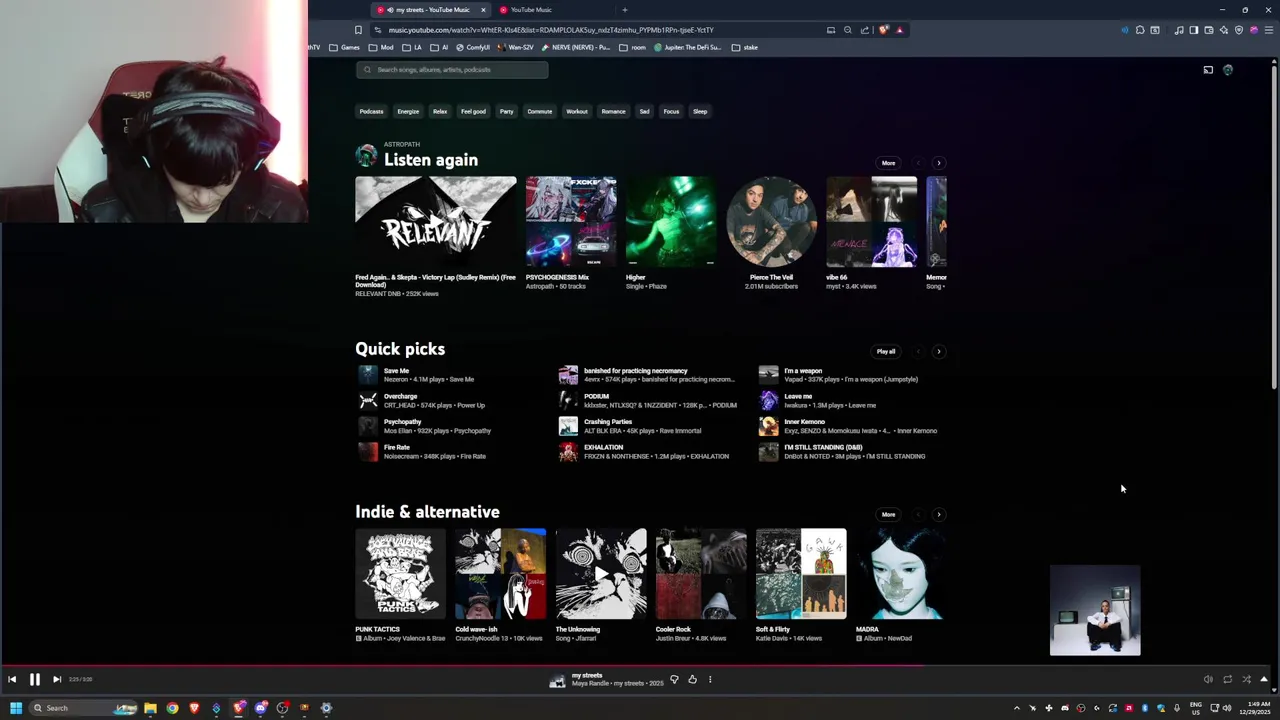Viewport: 1280px width, 720px height.
Task: Open the PUNK TACTICS album cover
Action: [401, 574]
